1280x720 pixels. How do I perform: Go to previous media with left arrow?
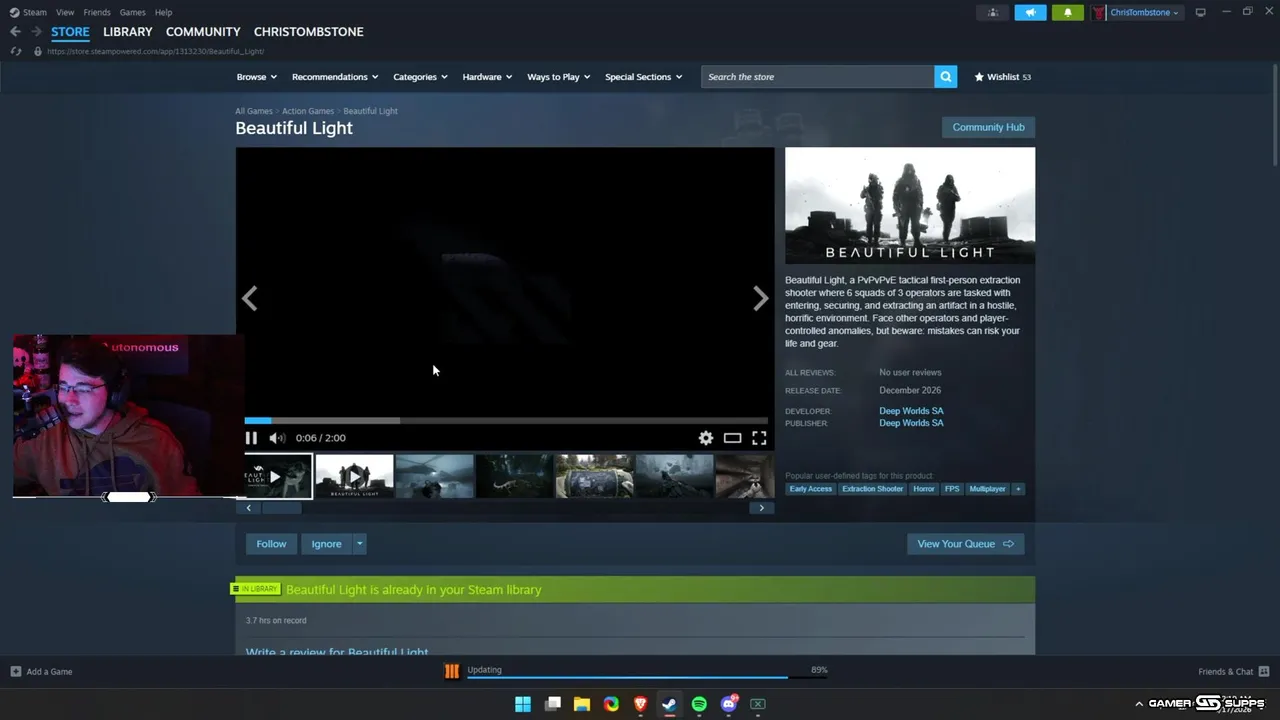[250, 298]
